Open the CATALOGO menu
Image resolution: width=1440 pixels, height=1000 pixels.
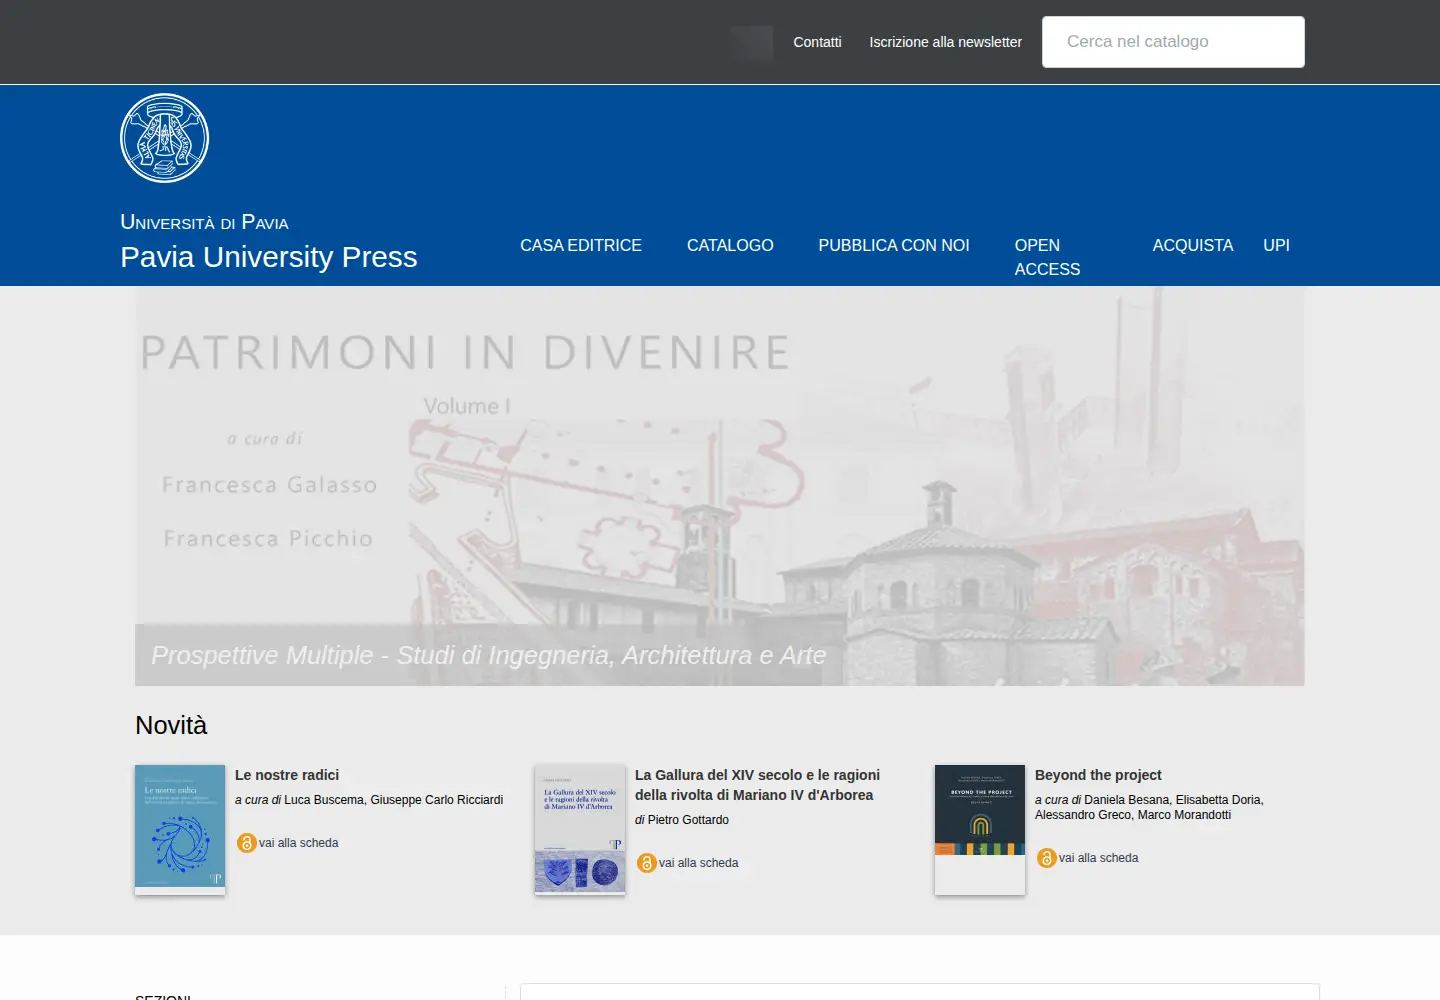(x=730, y=245)
